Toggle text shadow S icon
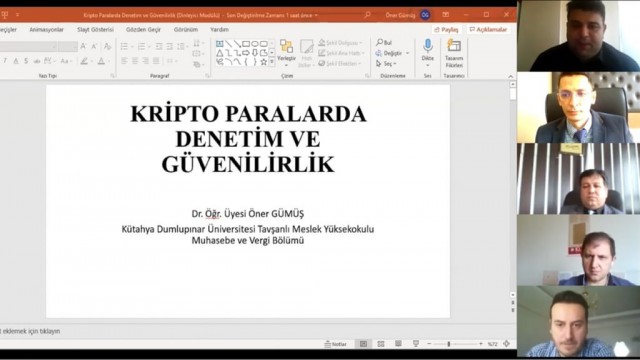The width and height of the screenshot is (640, 360). click(x=26, y=61)
